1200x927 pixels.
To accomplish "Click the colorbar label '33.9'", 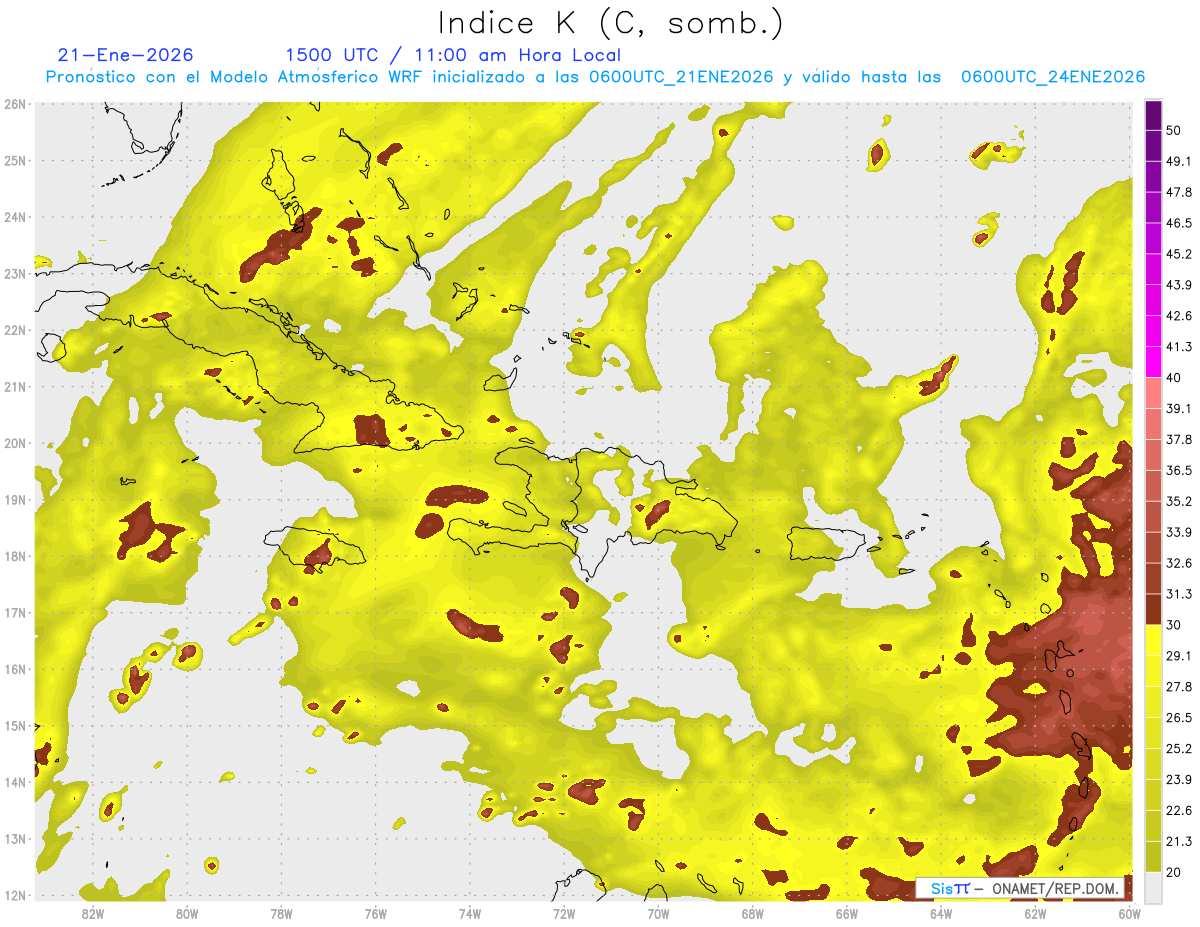I will pyautogui.click(x=1178, y=532).
